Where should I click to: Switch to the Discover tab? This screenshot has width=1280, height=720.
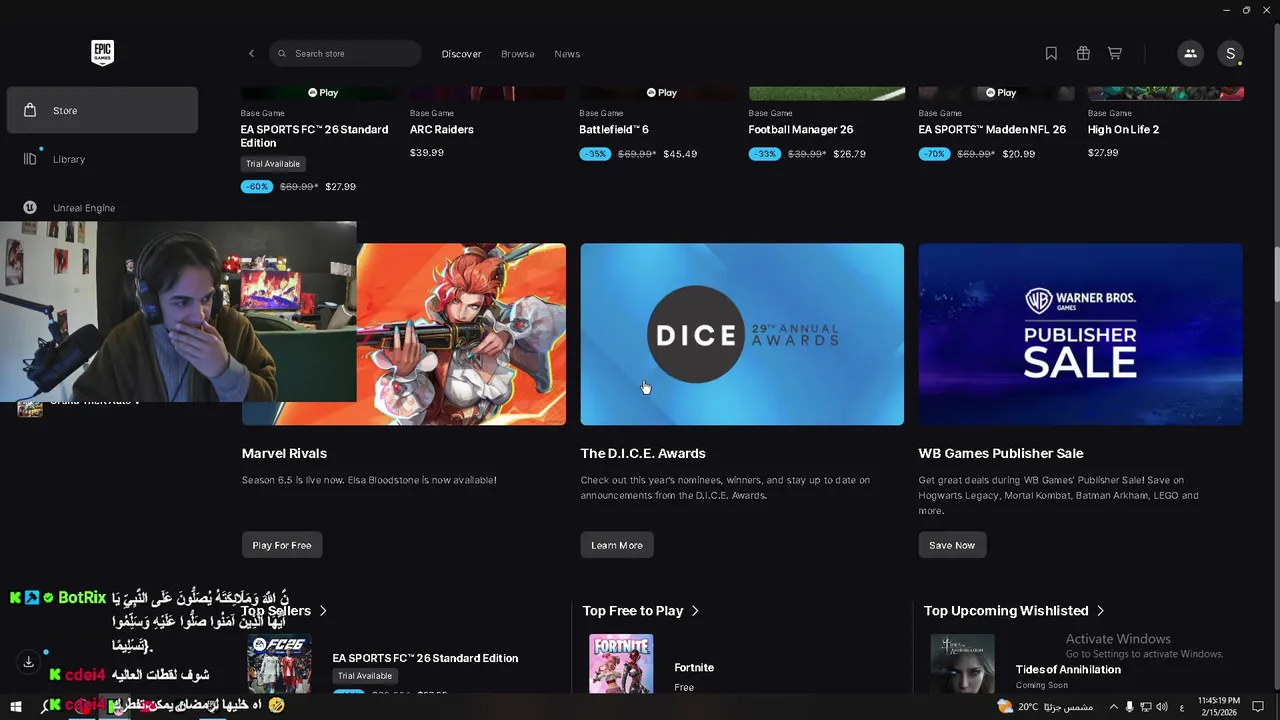[x=461, y=54]
